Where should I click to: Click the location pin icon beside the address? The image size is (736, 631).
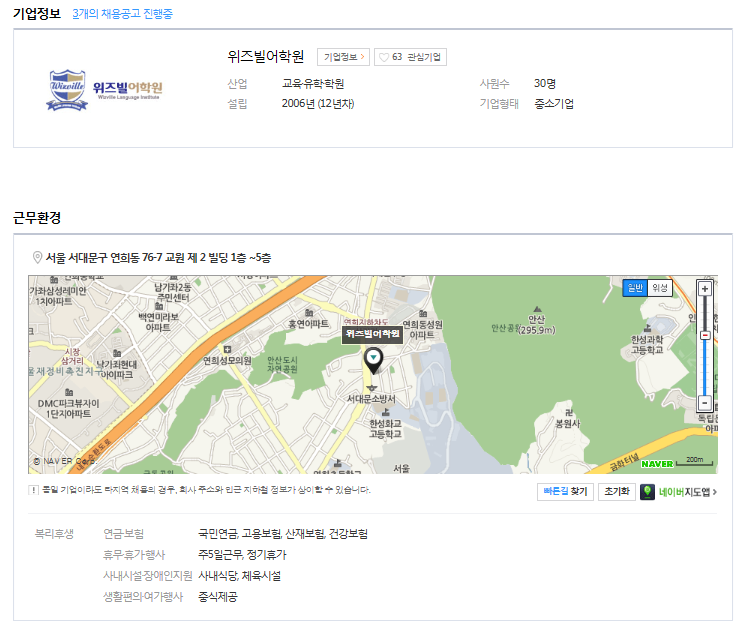click(37, 257)
